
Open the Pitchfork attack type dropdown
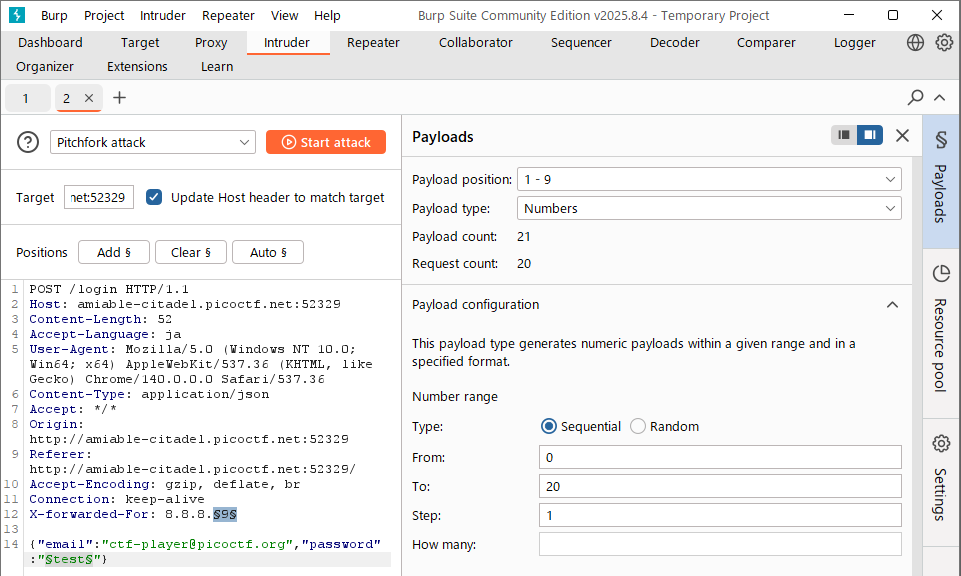[x=153, y=142]
